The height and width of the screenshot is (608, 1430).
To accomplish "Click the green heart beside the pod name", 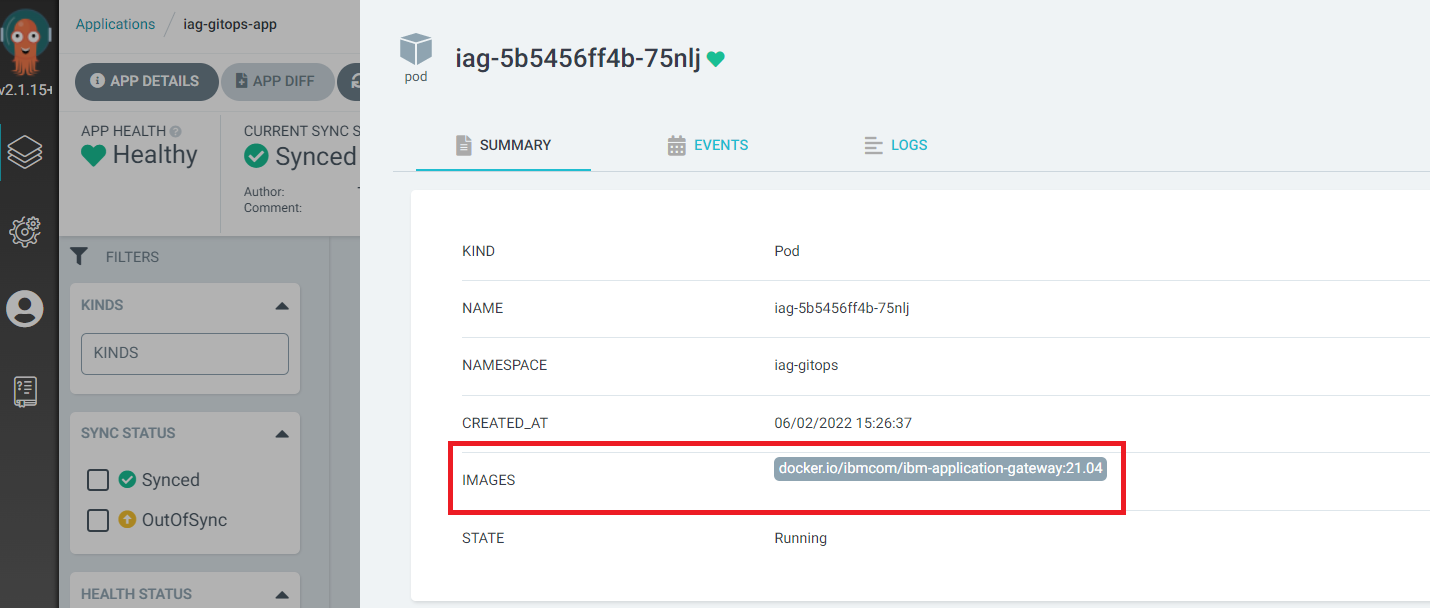I will (715, 59).
